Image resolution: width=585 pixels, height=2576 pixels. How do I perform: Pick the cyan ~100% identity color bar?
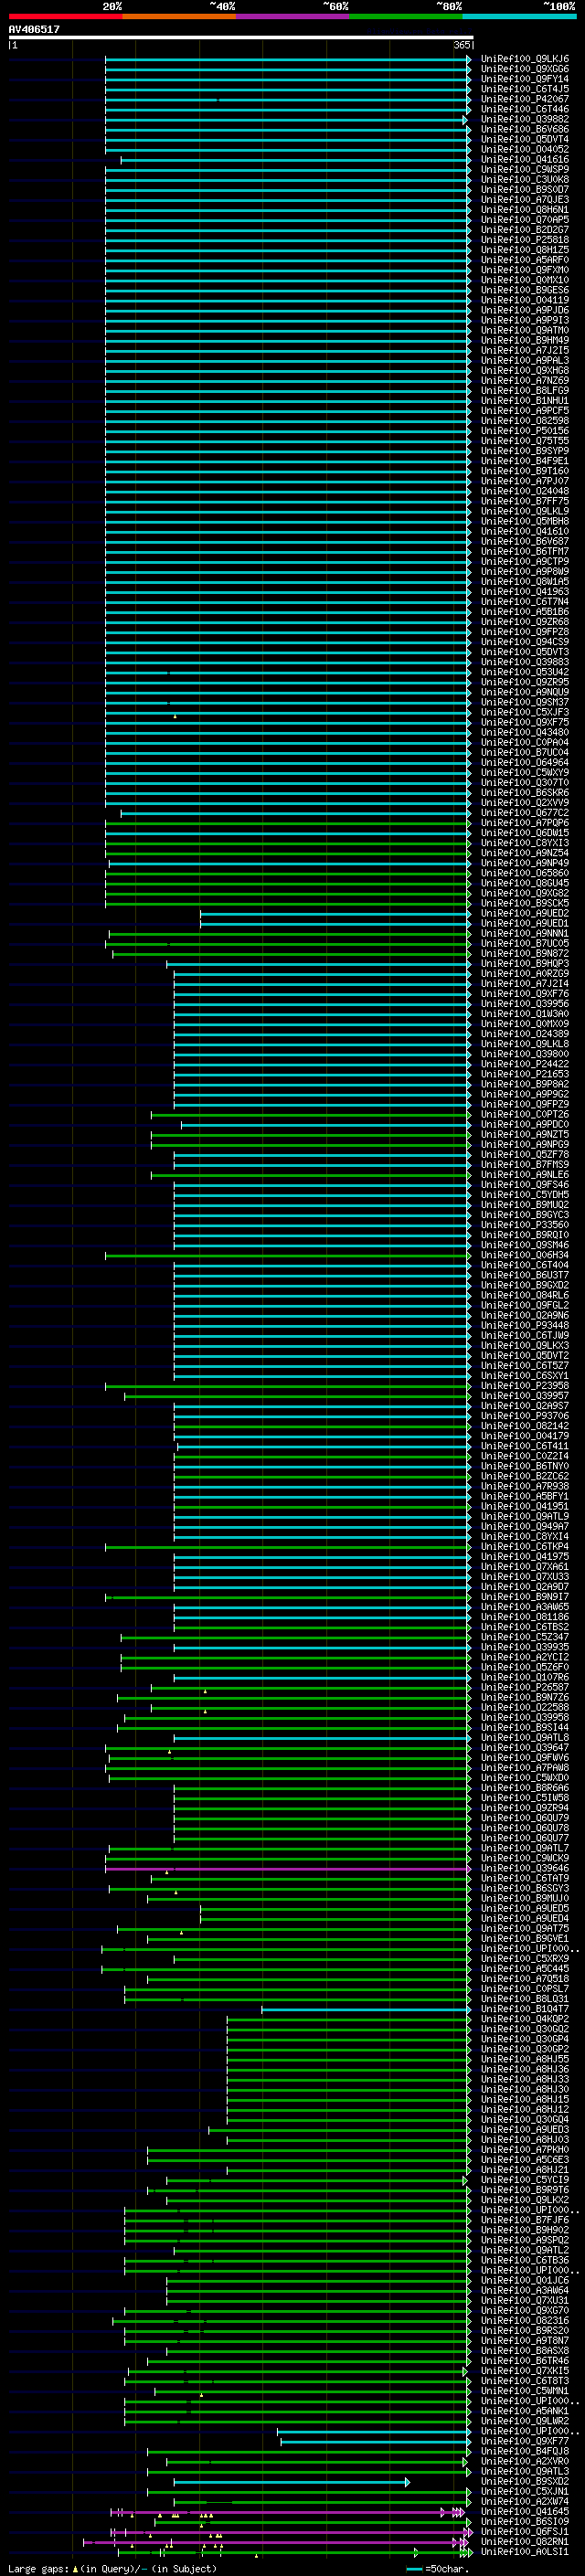point(520,16)
